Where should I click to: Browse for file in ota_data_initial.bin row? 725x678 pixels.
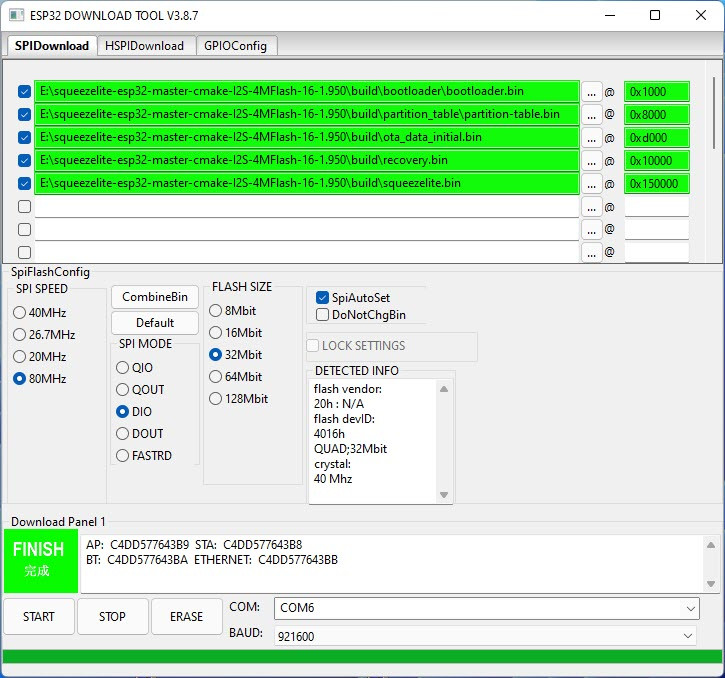point(591,138)
